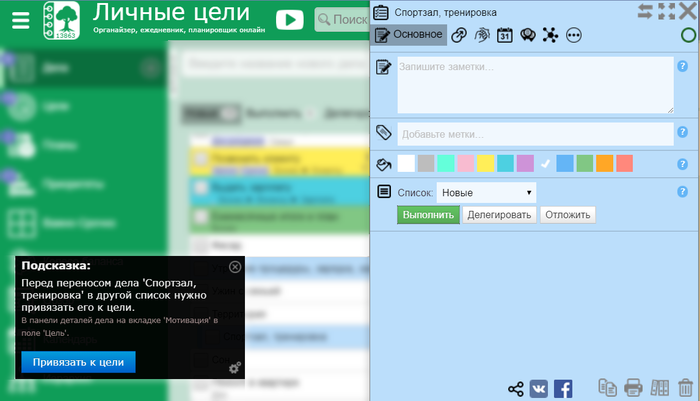Open the network connections tab
The height and width of the screenshot is (401, 700).
[x=550, y=35]
